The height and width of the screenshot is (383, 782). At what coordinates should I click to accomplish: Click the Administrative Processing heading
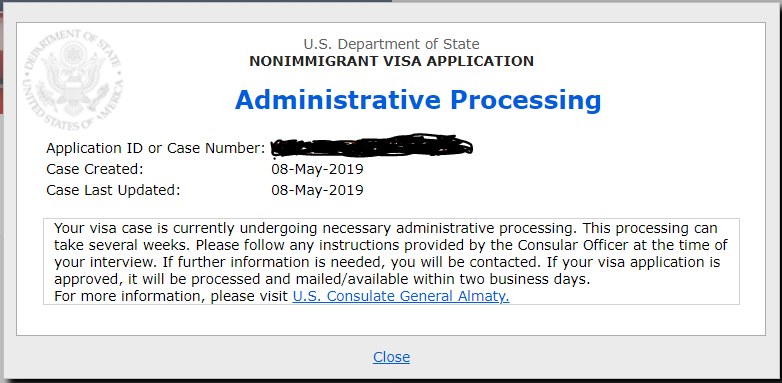tap(418, 100)
